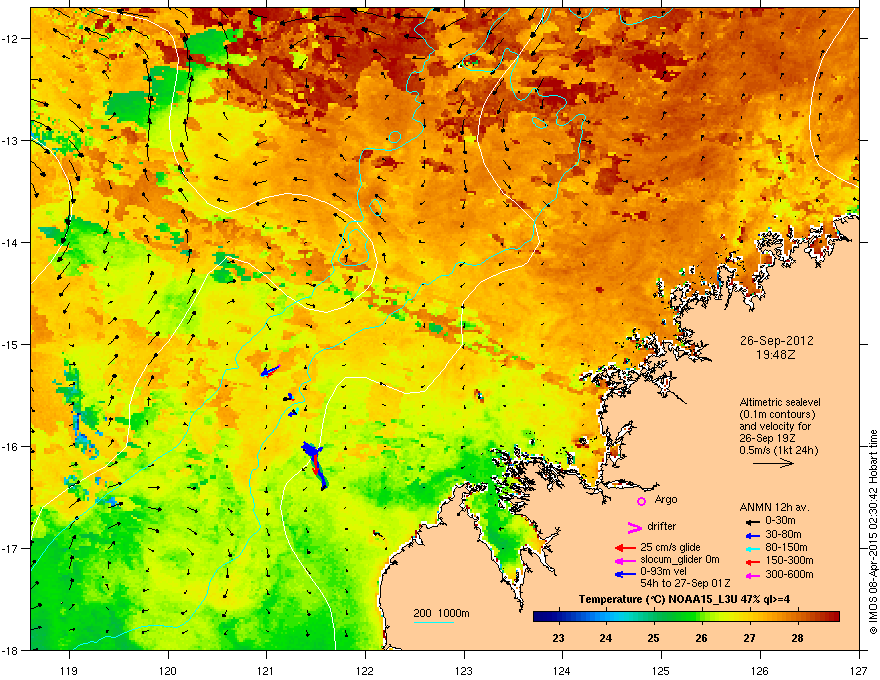Click the 24 value under color bar
Viewport: 880px width, 680px height.
point(606,638)
